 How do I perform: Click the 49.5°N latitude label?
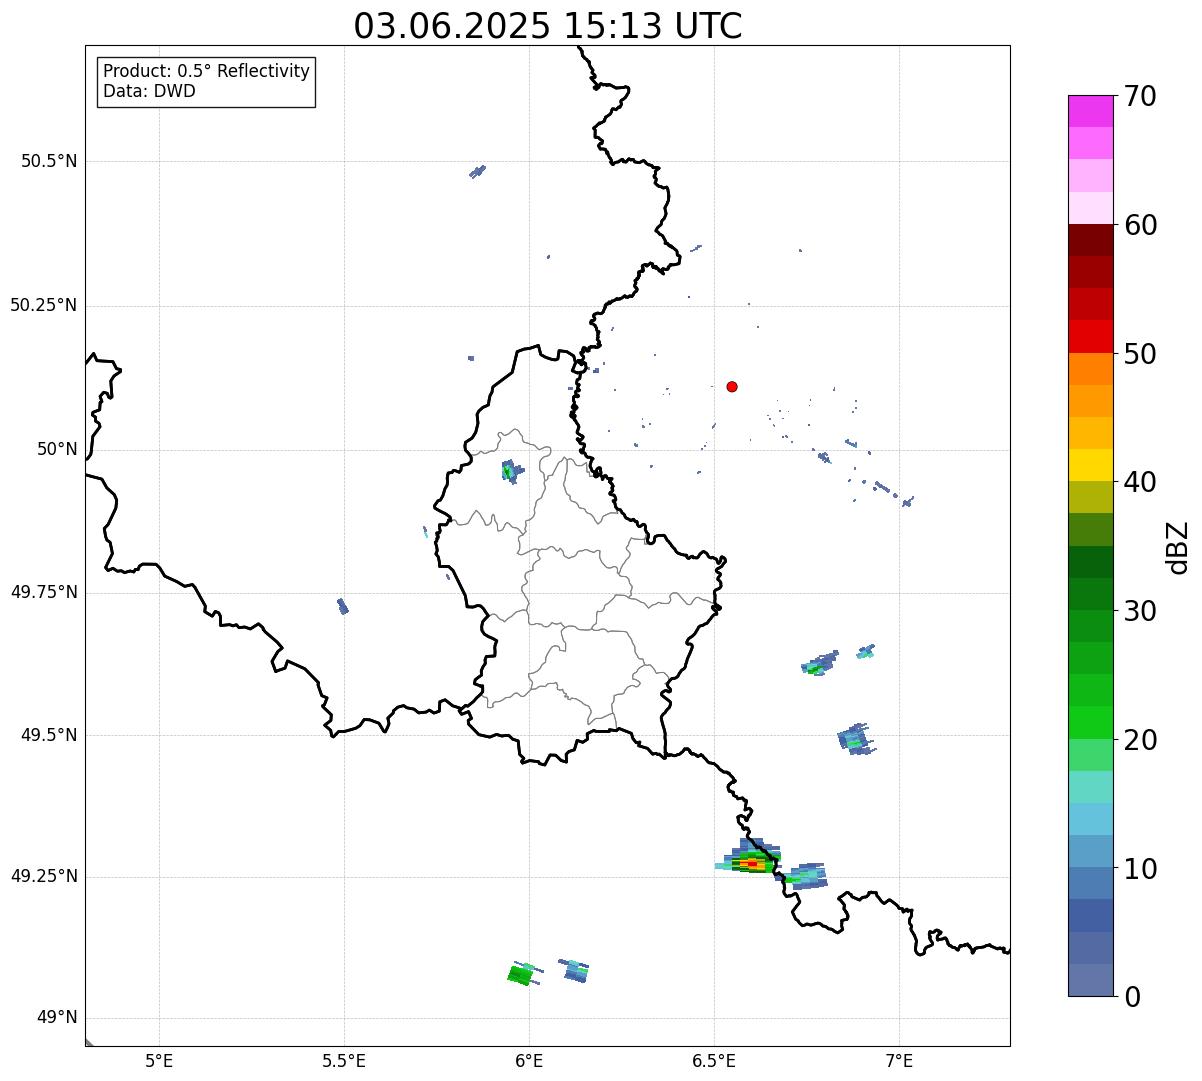[49, 735]
